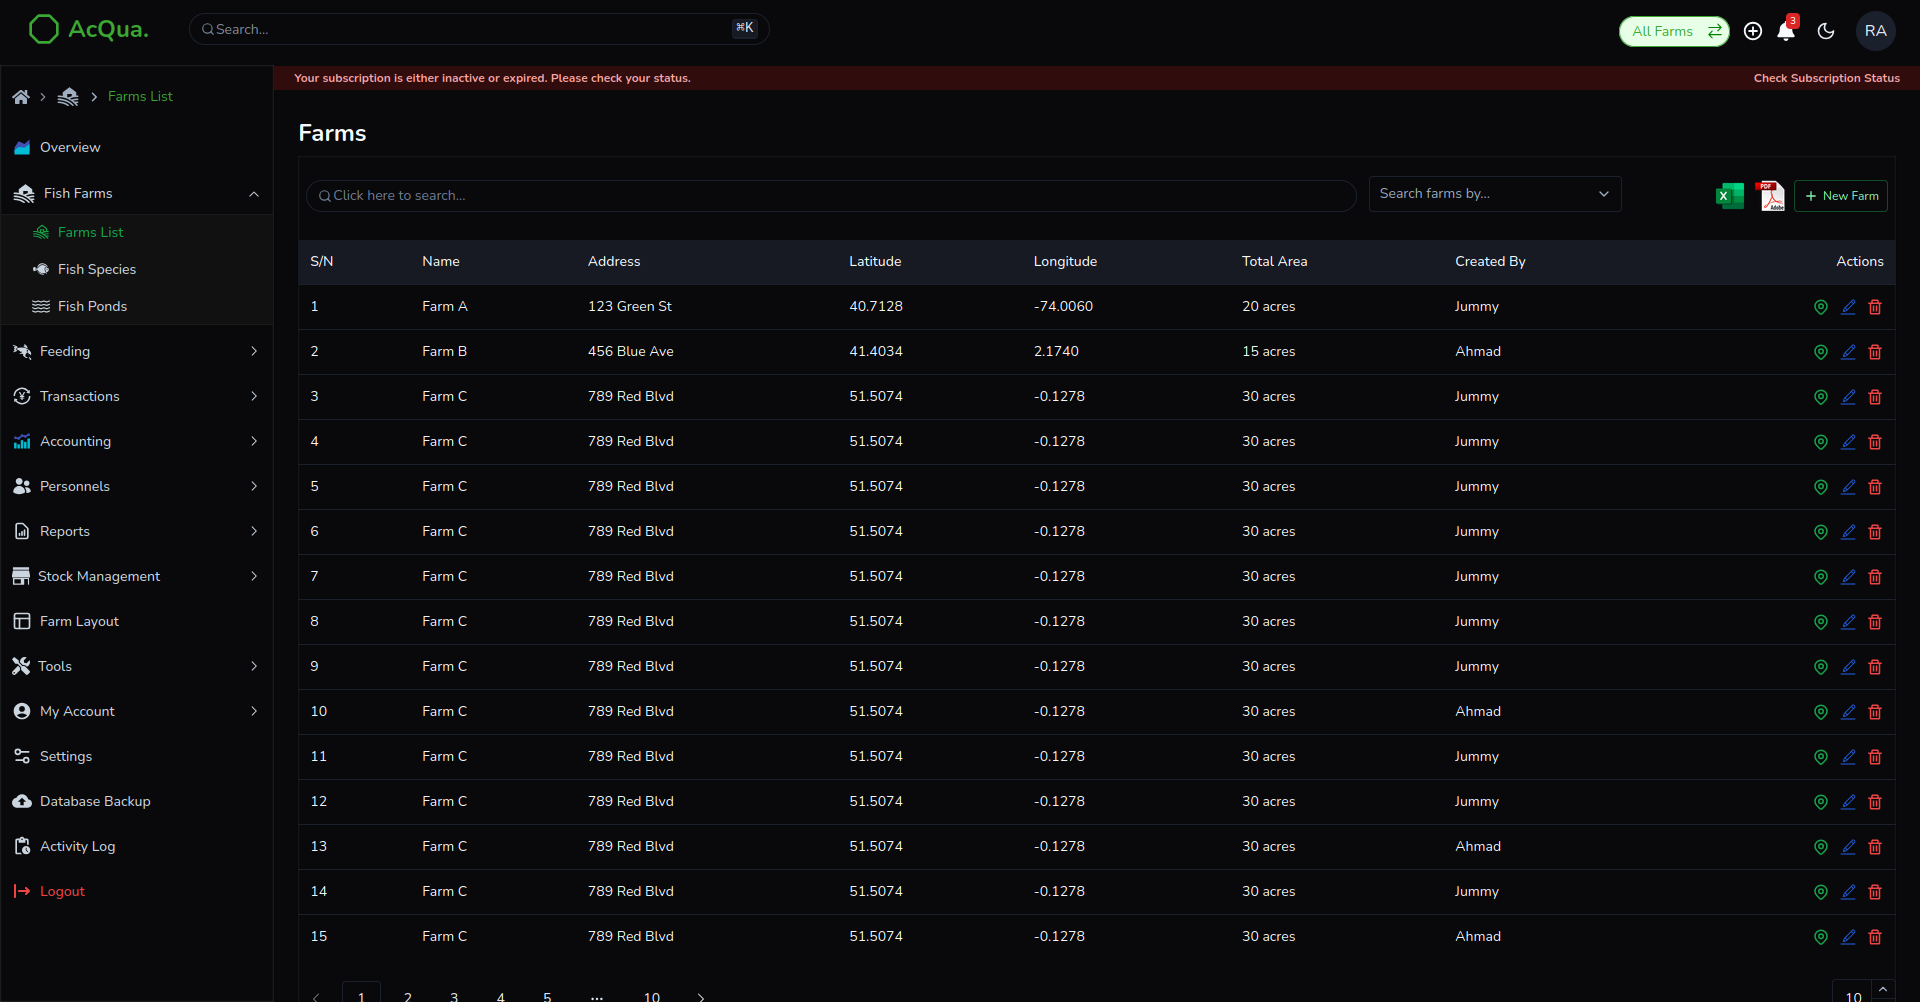Expand the Accounting sidebar section
Image resolution: width=1920 pixels, height=1002 pixels.
point(137,441)
